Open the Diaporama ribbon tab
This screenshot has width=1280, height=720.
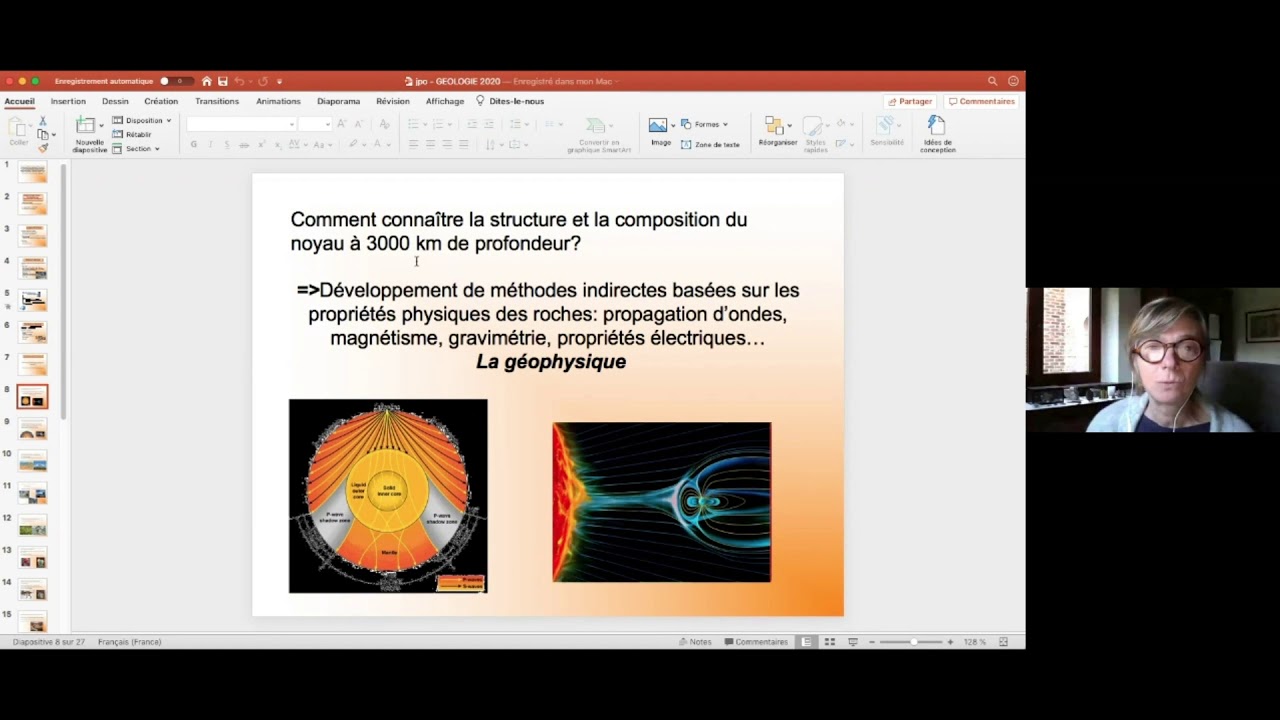click(x=338, y=101)
